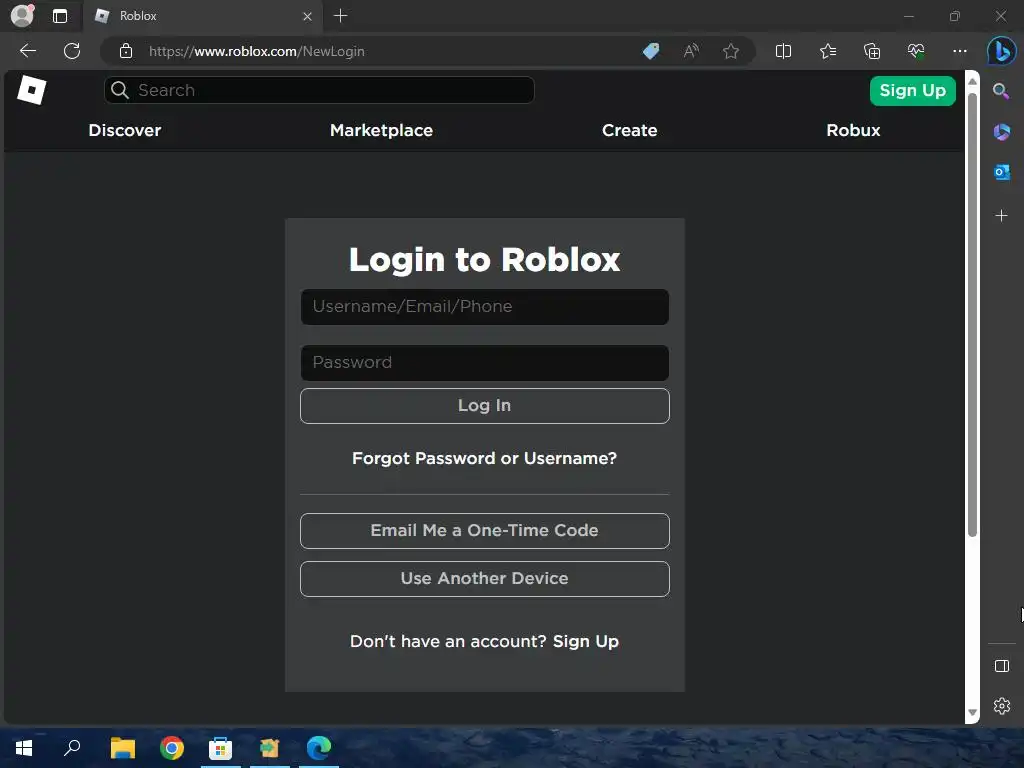Click into the Roblox Search field
This screenshot has height=768, width=1024.
coord(319,90)
